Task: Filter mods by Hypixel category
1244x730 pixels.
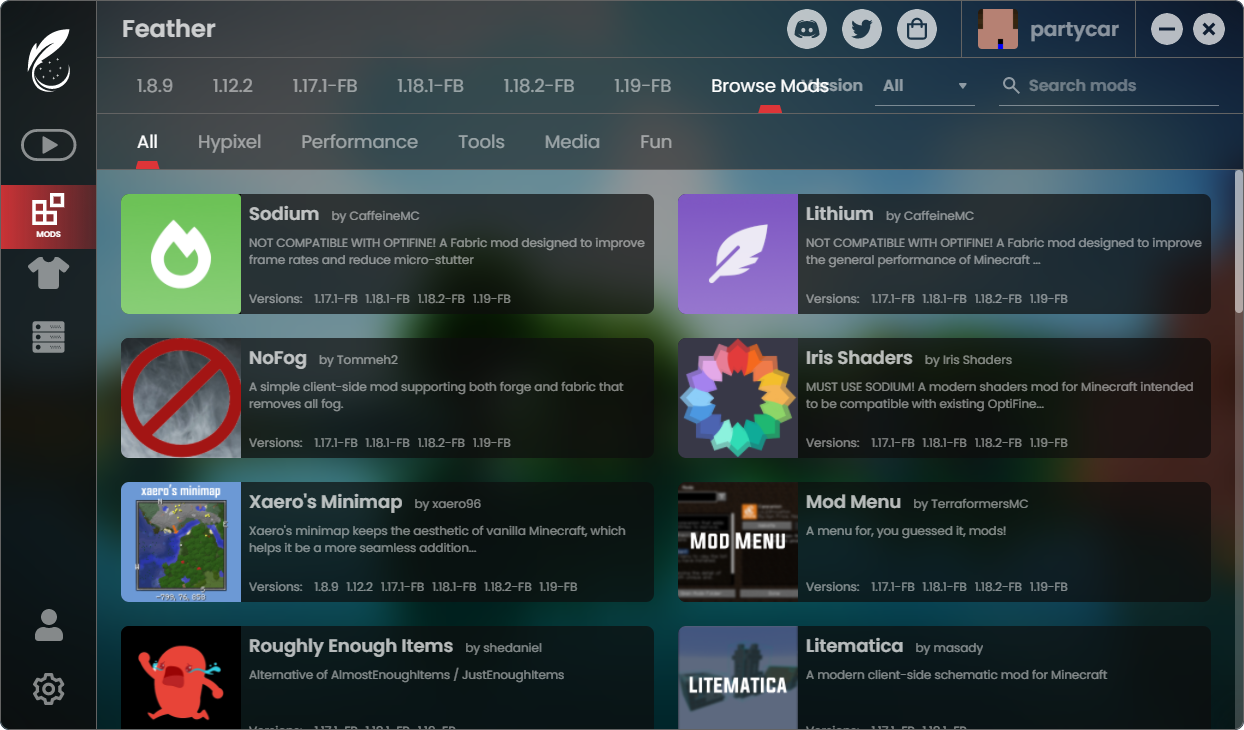Action: point(229,142)
